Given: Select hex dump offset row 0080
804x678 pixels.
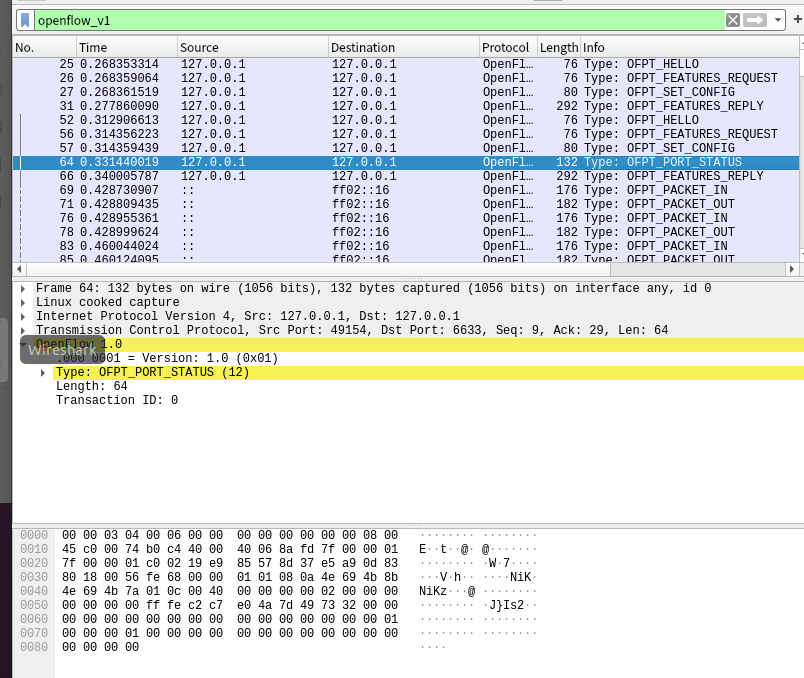Looking at the screenshot, I should pyautogui.click(x=34, y=647).
